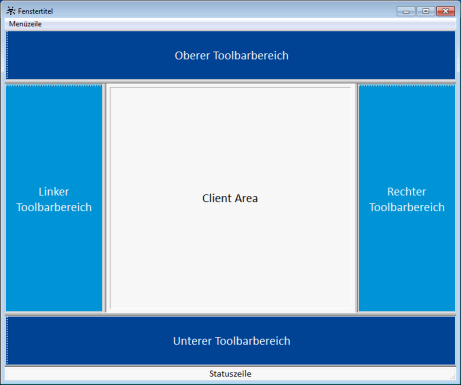Close the Fenstertitel window

445,11
